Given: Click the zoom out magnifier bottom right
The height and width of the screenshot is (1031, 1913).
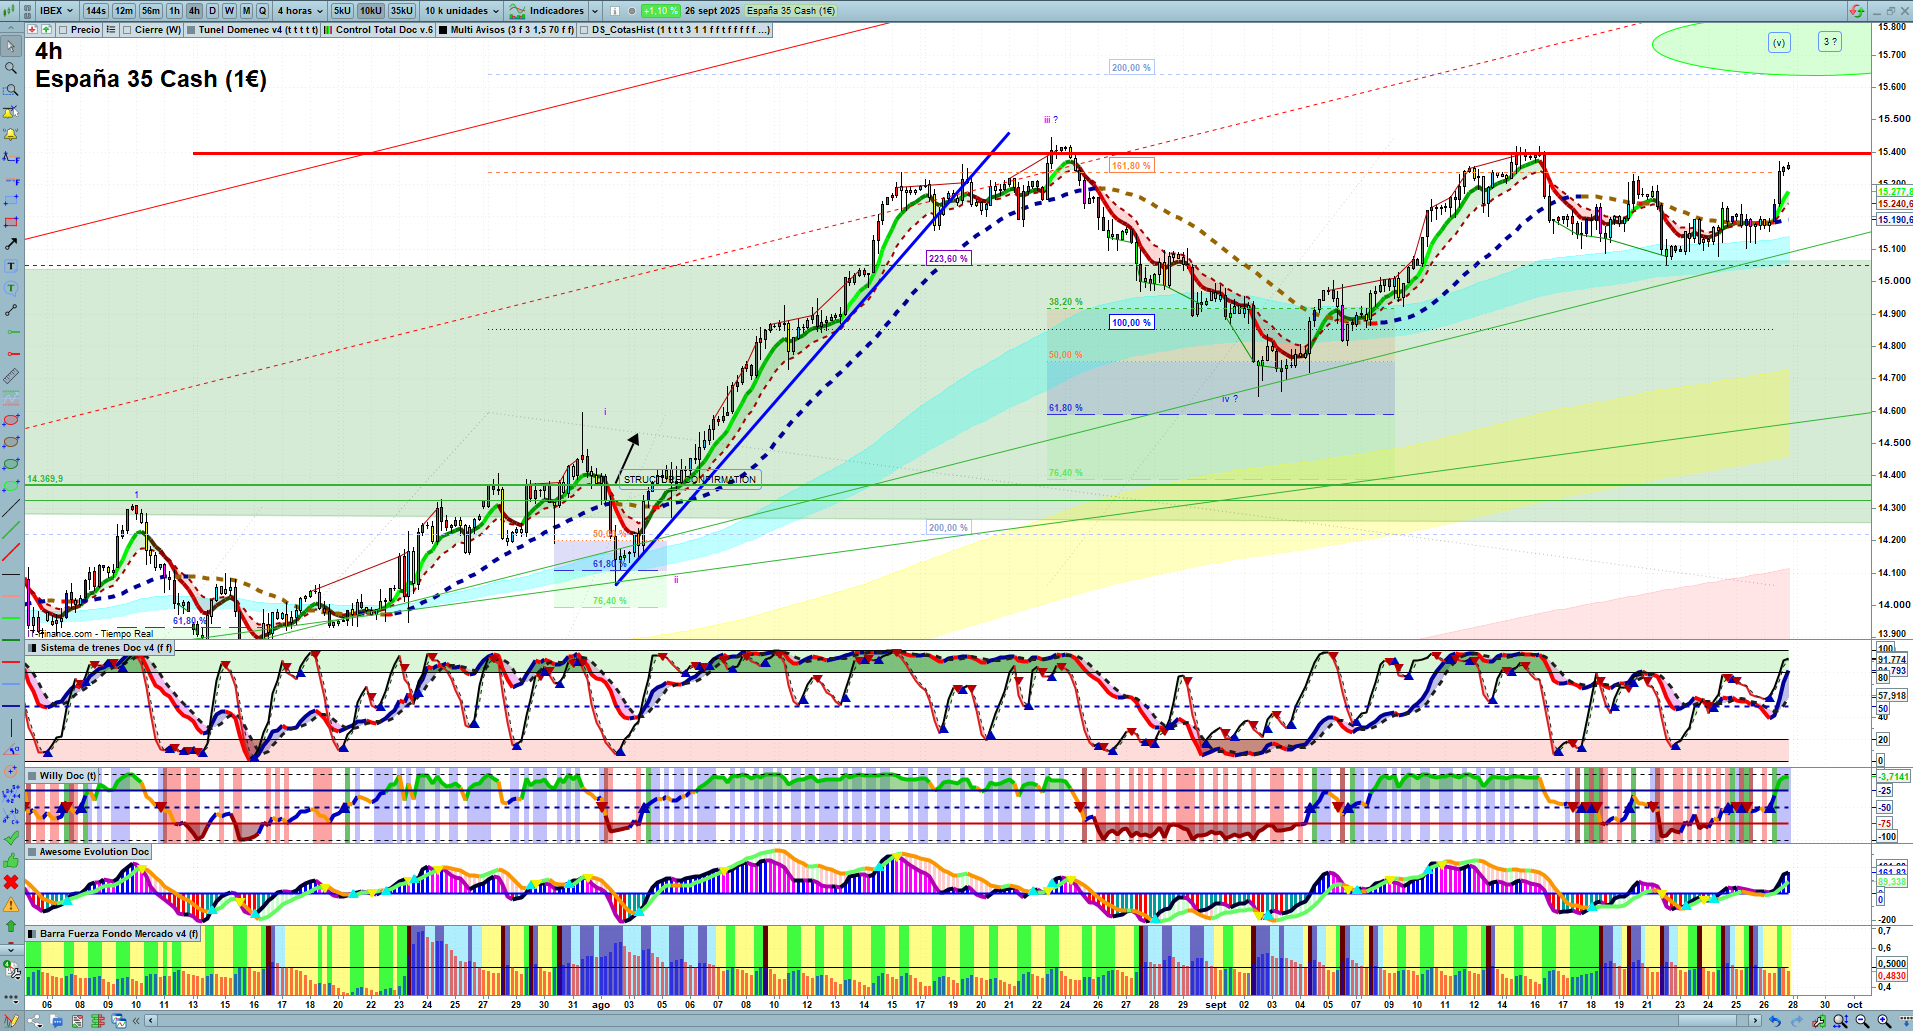Looking at the screenshot, I should coord(1862,1021).
